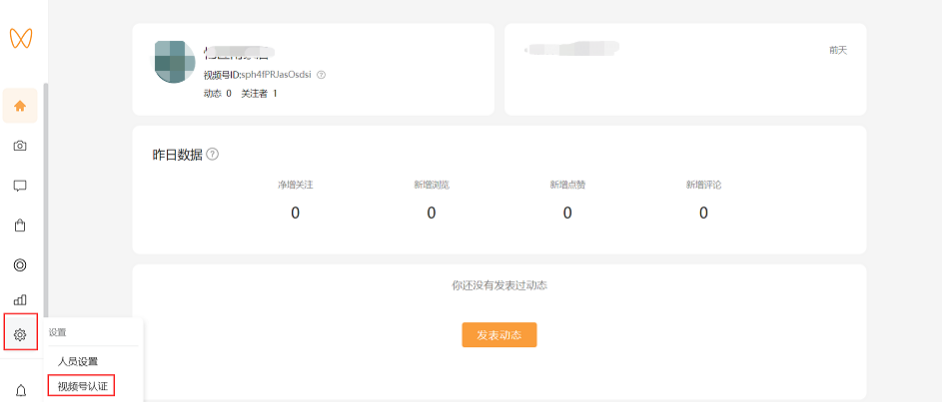Click the 新增评论 statistic value
Image resolution: width=942 pixels, height=402 pixels.
[703, 213]
